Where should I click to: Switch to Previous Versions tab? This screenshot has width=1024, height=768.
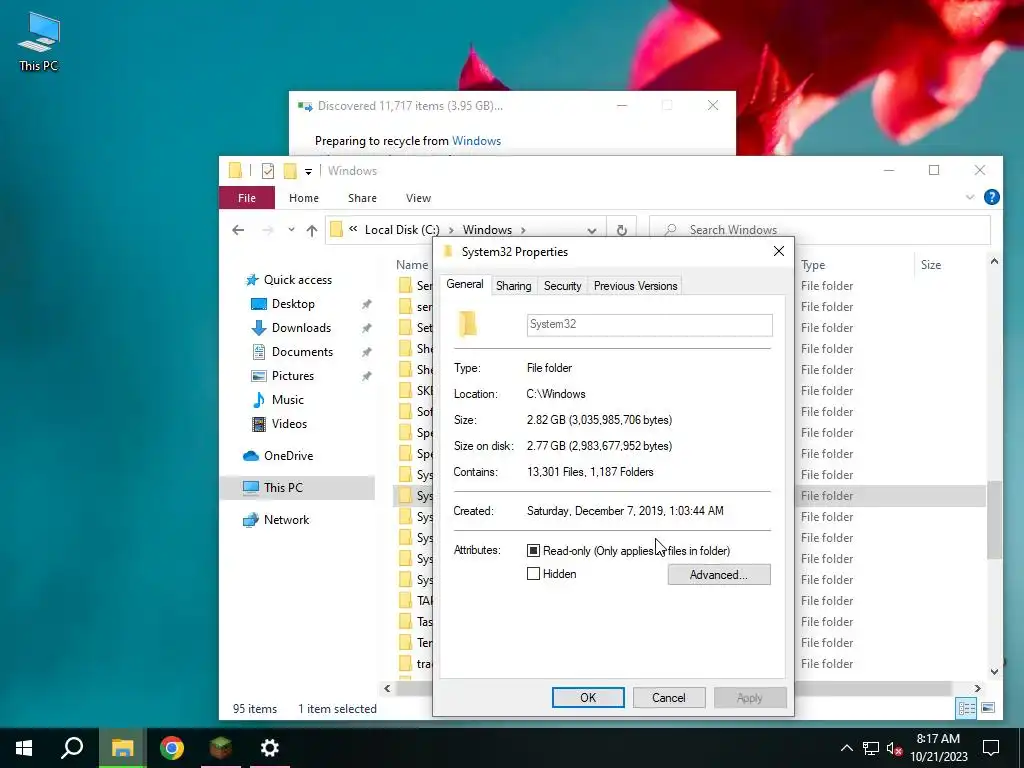635,286
